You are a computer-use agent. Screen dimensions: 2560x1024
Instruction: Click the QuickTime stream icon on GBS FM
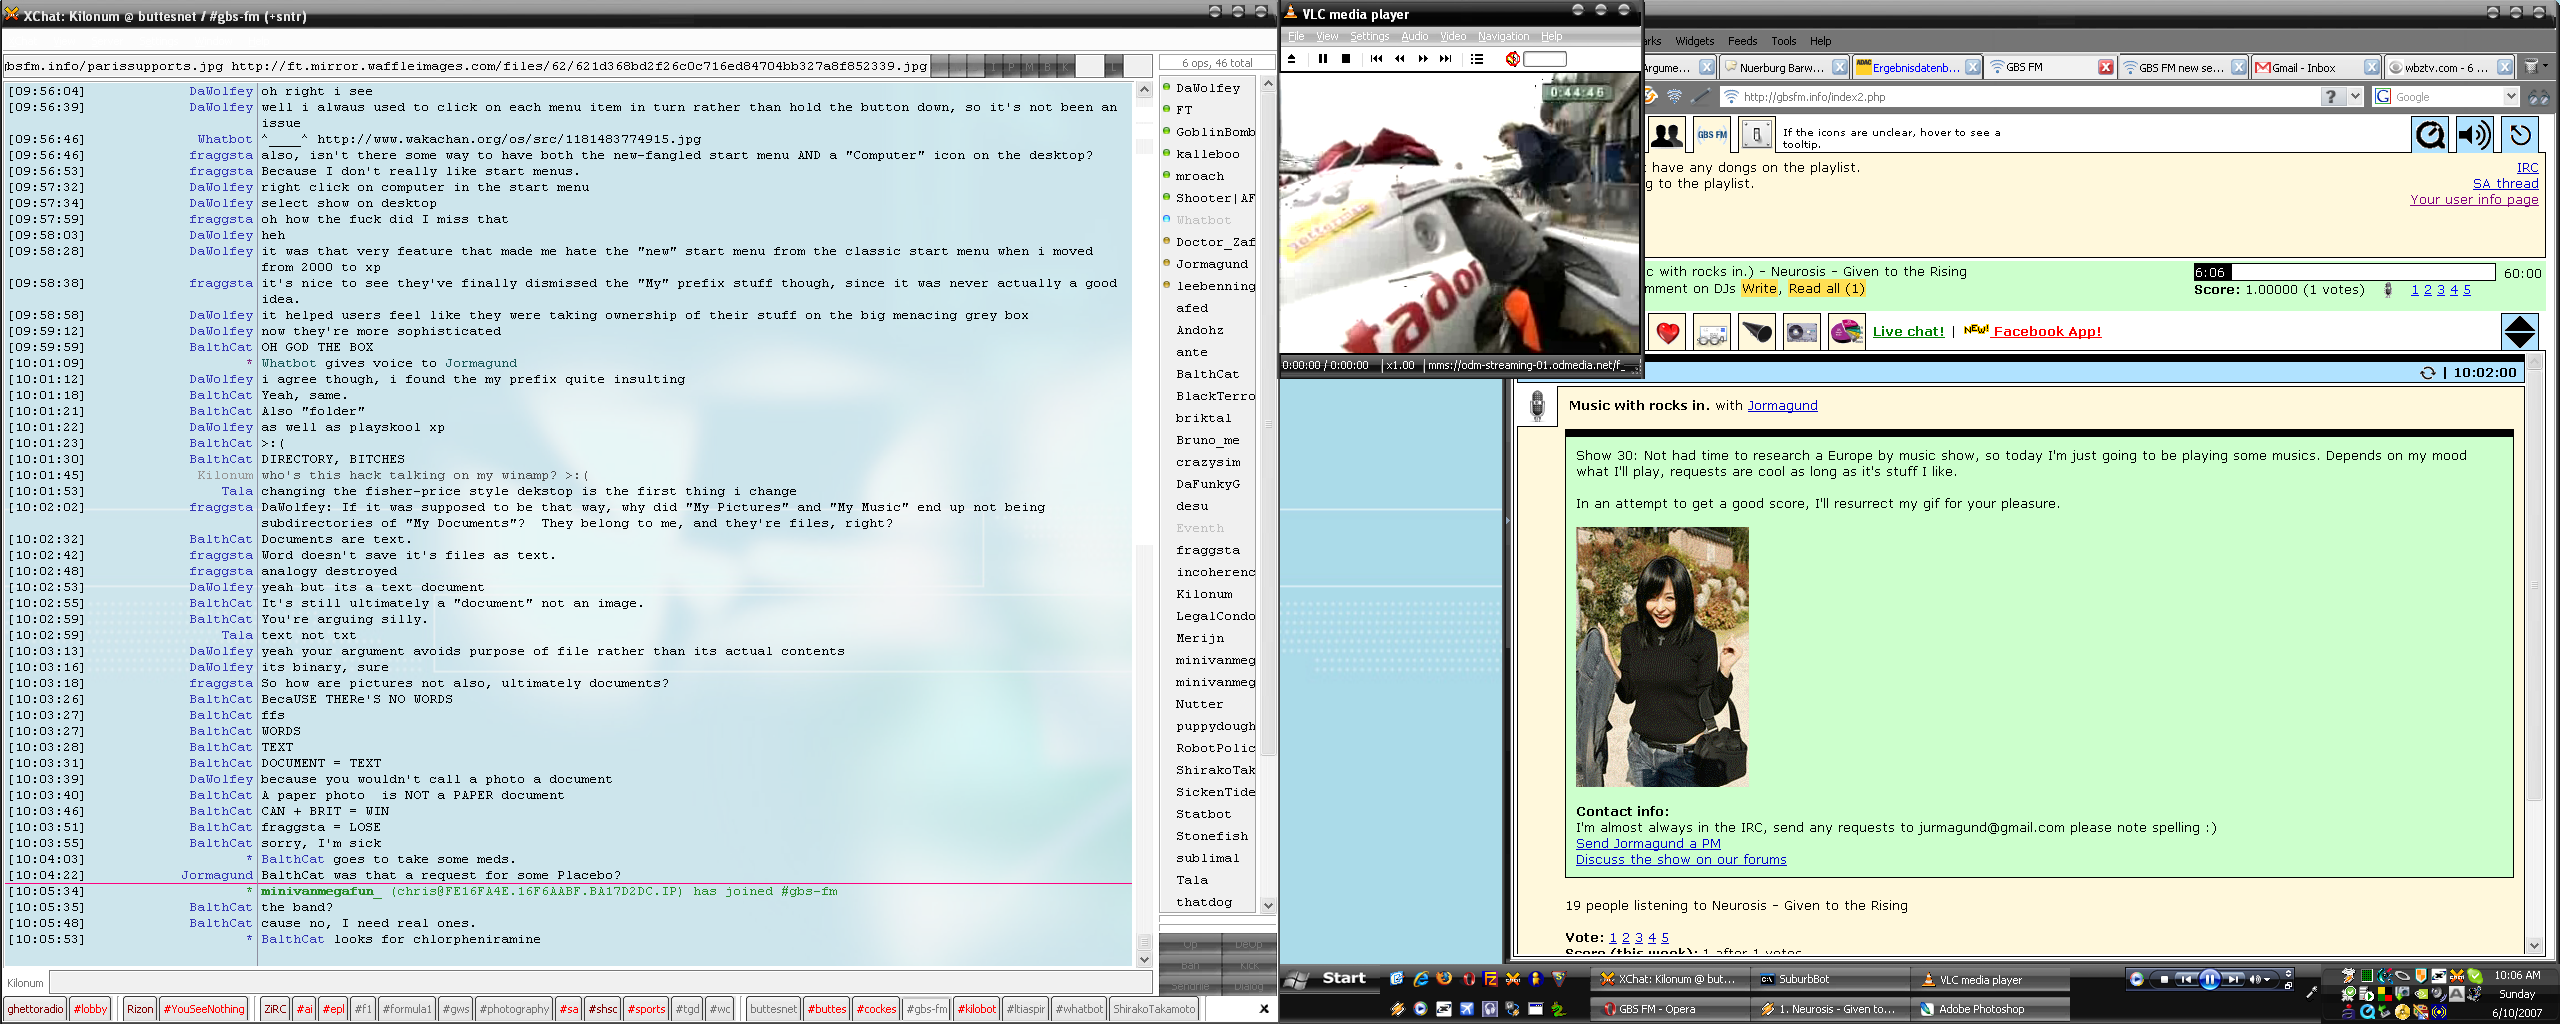pyautogui.click(x=2430, y=134)
